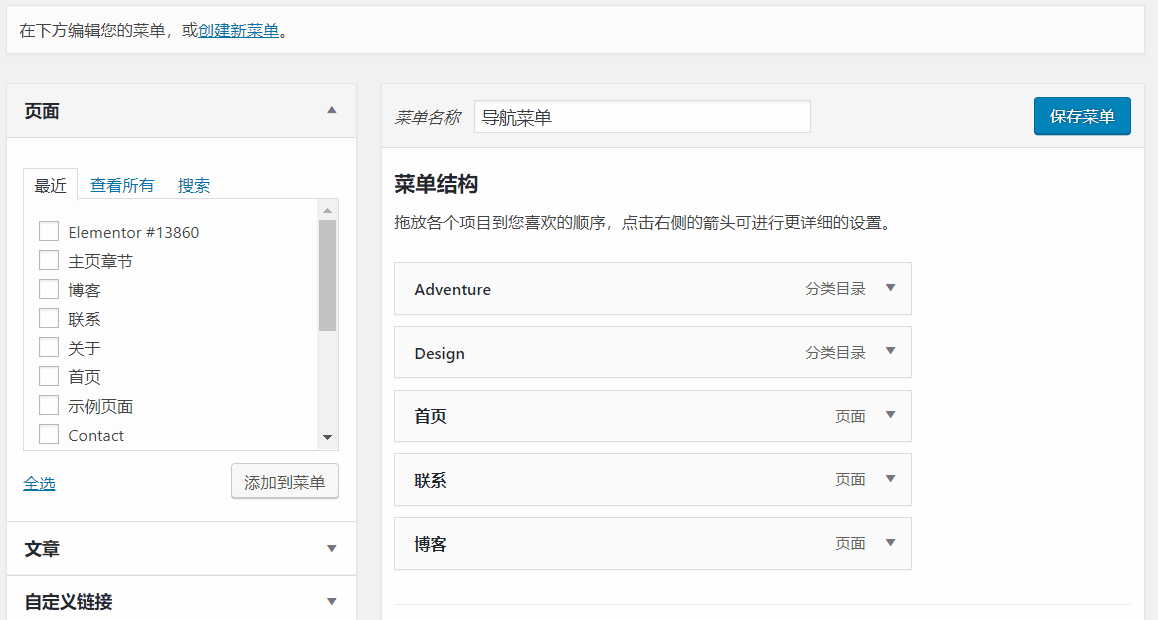
Task: Collapse the 页面 panel
Action: tap(331, 111)
